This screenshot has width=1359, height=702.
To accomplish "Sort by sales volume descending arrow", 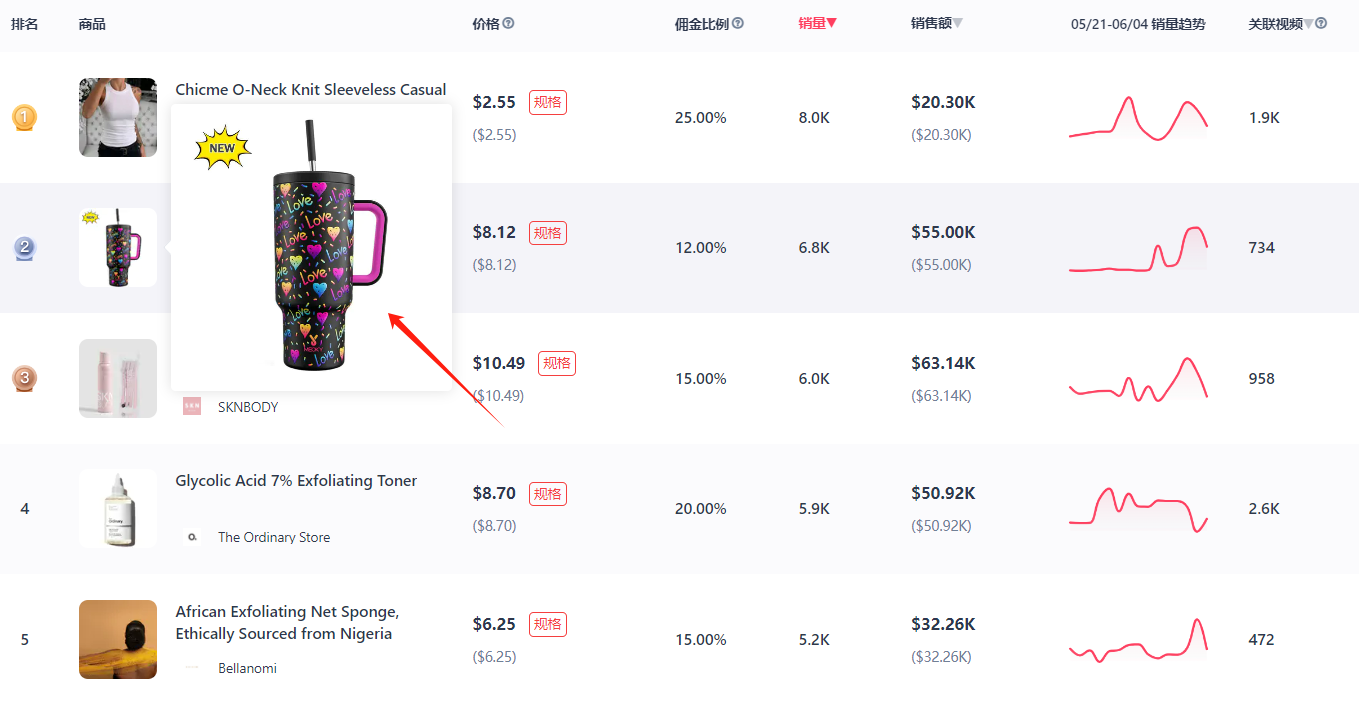I will [x=832, y=23].
